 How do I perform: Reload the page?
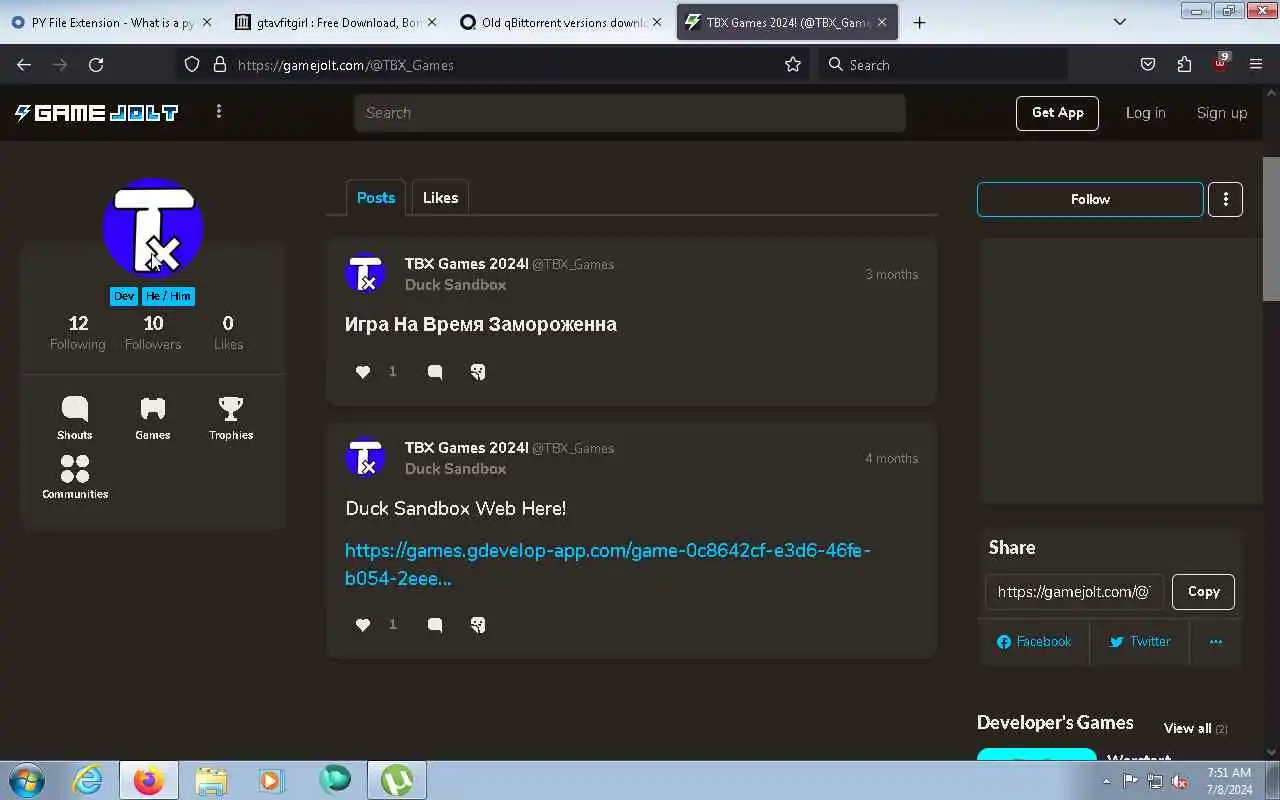96,64
